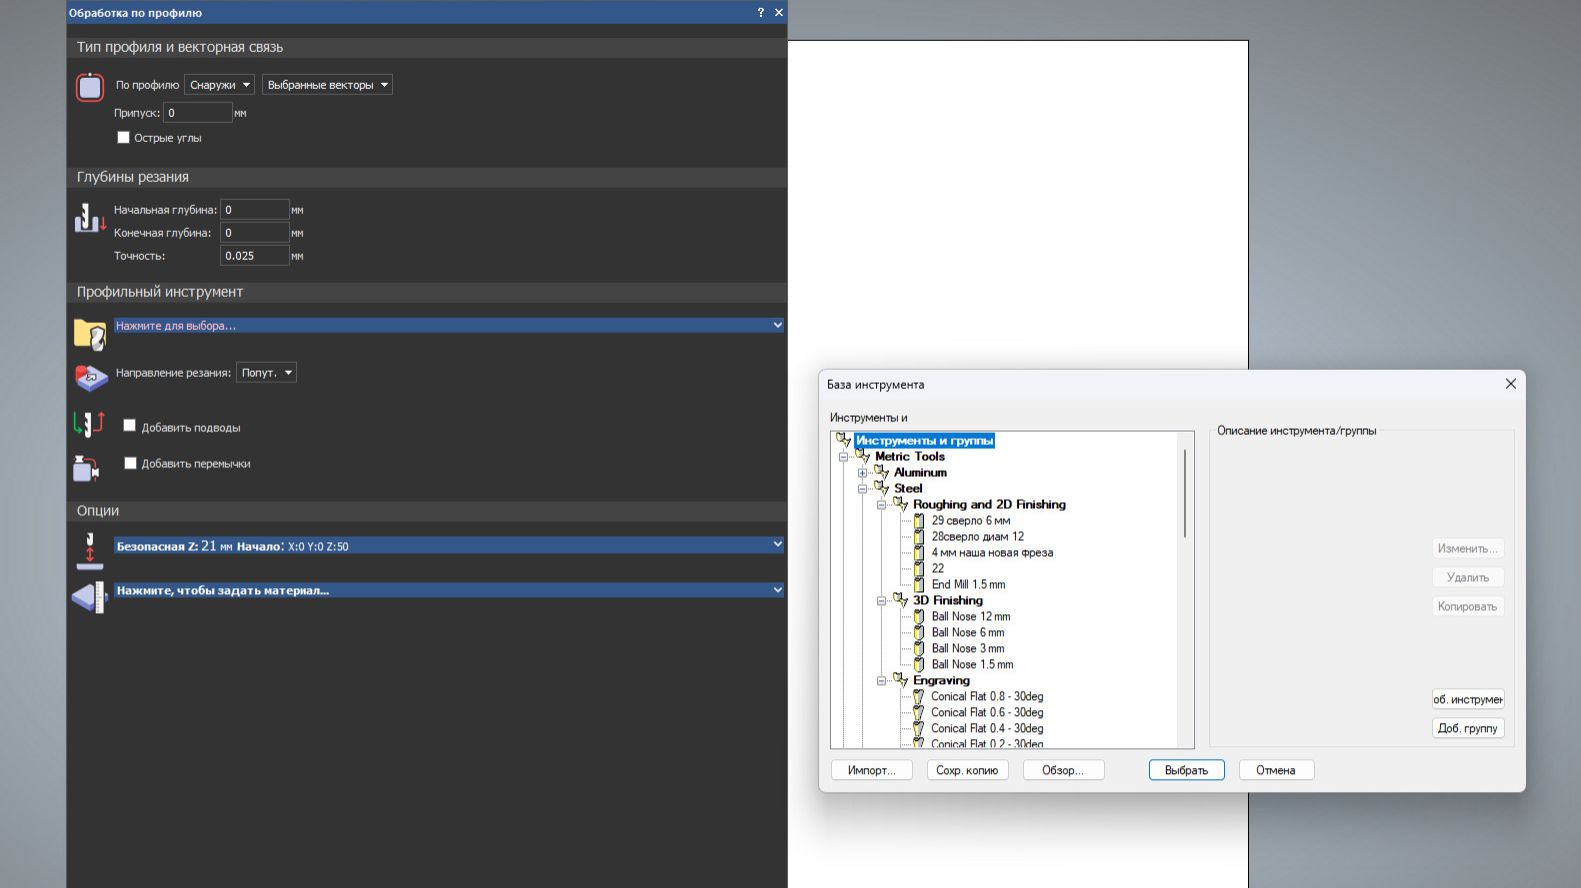The width and height of the screenshot is (1581, 888).
Task: Close the База инструмента dialog
Action: (x=1511, y=384)
